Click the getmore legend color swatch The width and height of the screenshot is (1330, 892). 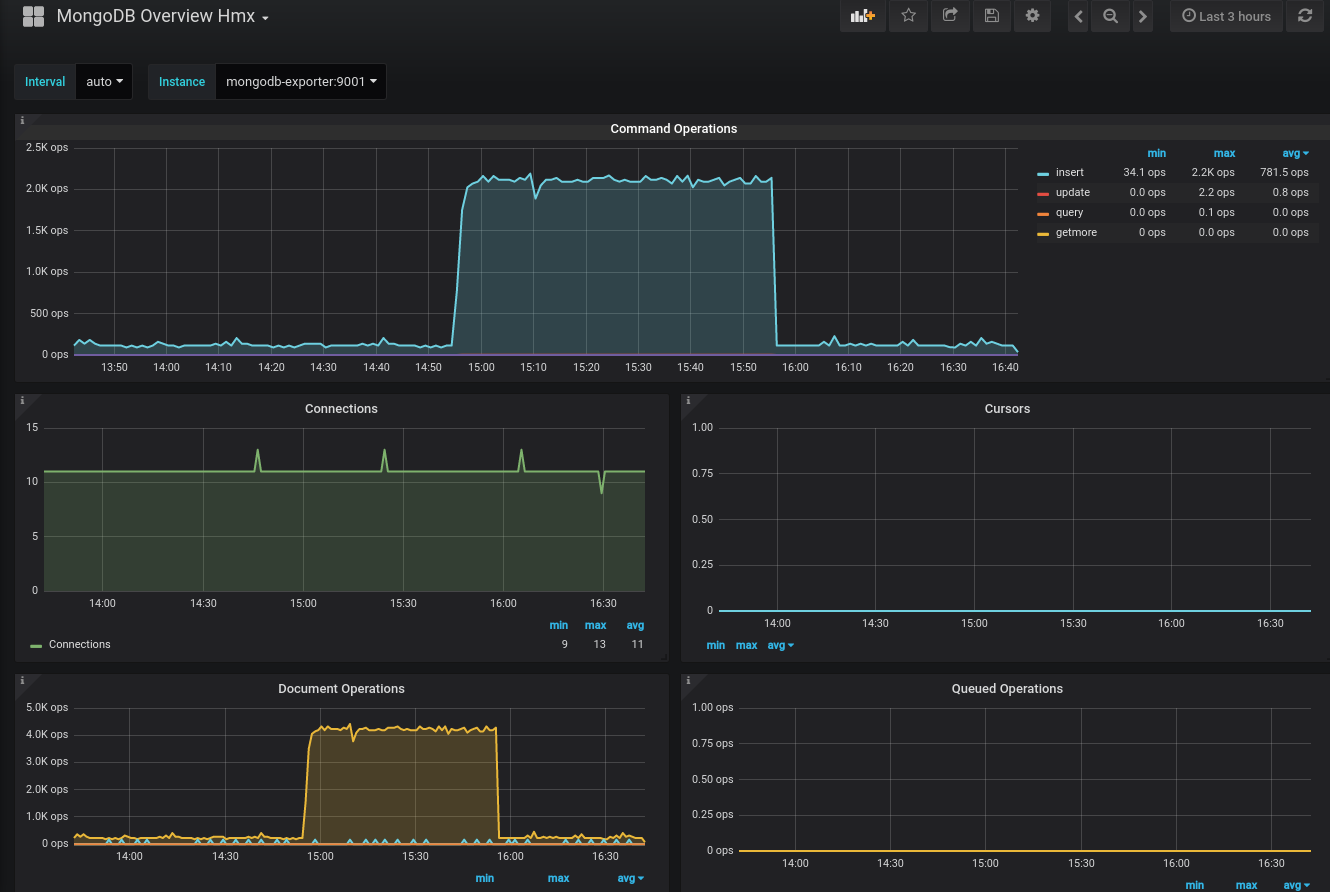(1043, 233)
